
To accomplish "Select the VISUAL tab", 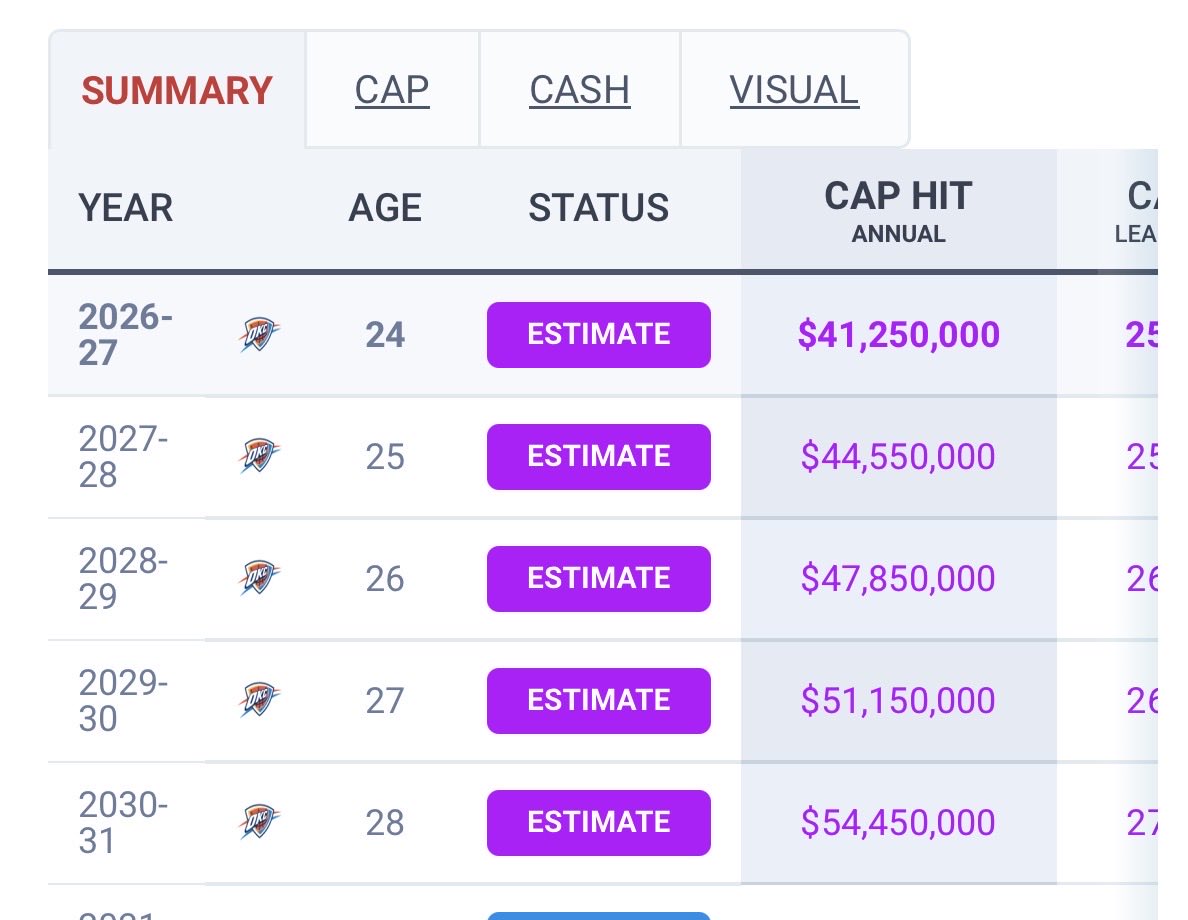I will [x=794, y=90].
